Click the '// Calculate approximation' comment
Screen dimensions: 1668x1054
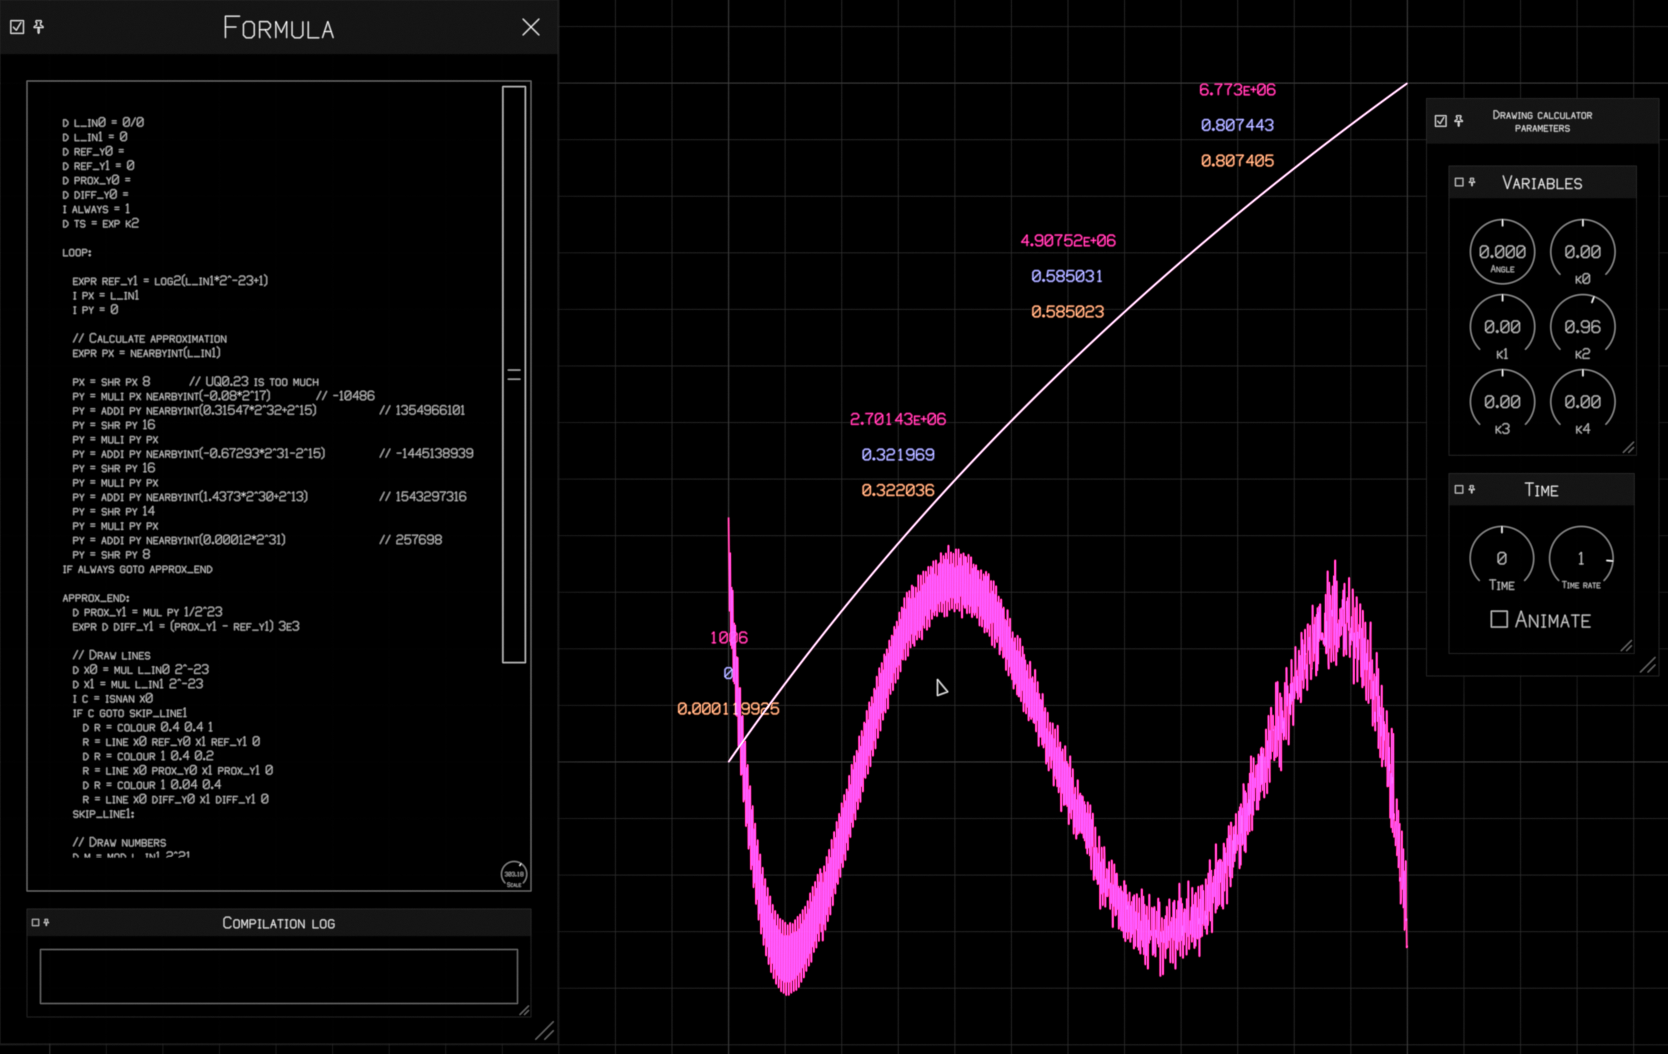(x=150, y=339)
